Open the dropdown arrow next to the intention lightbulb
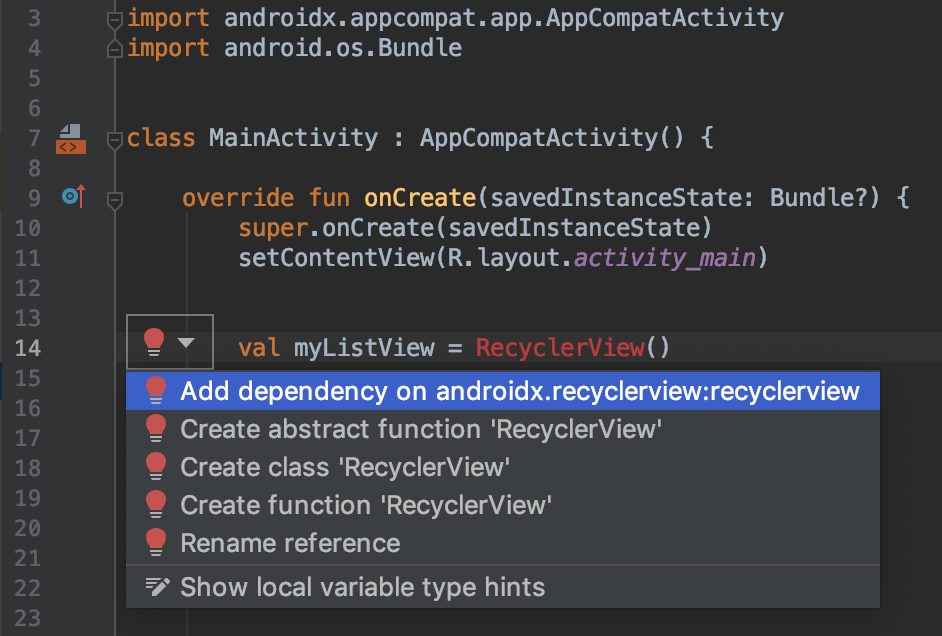The height and width of the screenshot is (636, 942). (x=184, y=344)
